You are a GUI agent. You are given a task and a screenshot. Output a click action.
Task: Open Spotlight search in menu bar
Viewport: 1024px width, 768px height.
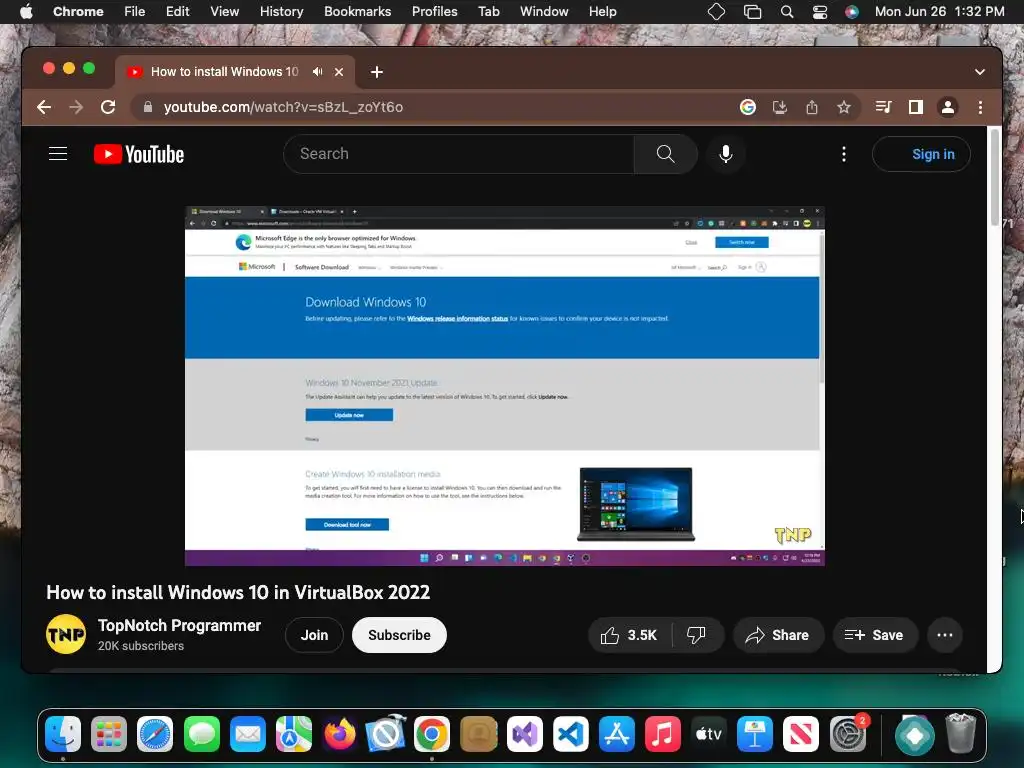[787, 12]
